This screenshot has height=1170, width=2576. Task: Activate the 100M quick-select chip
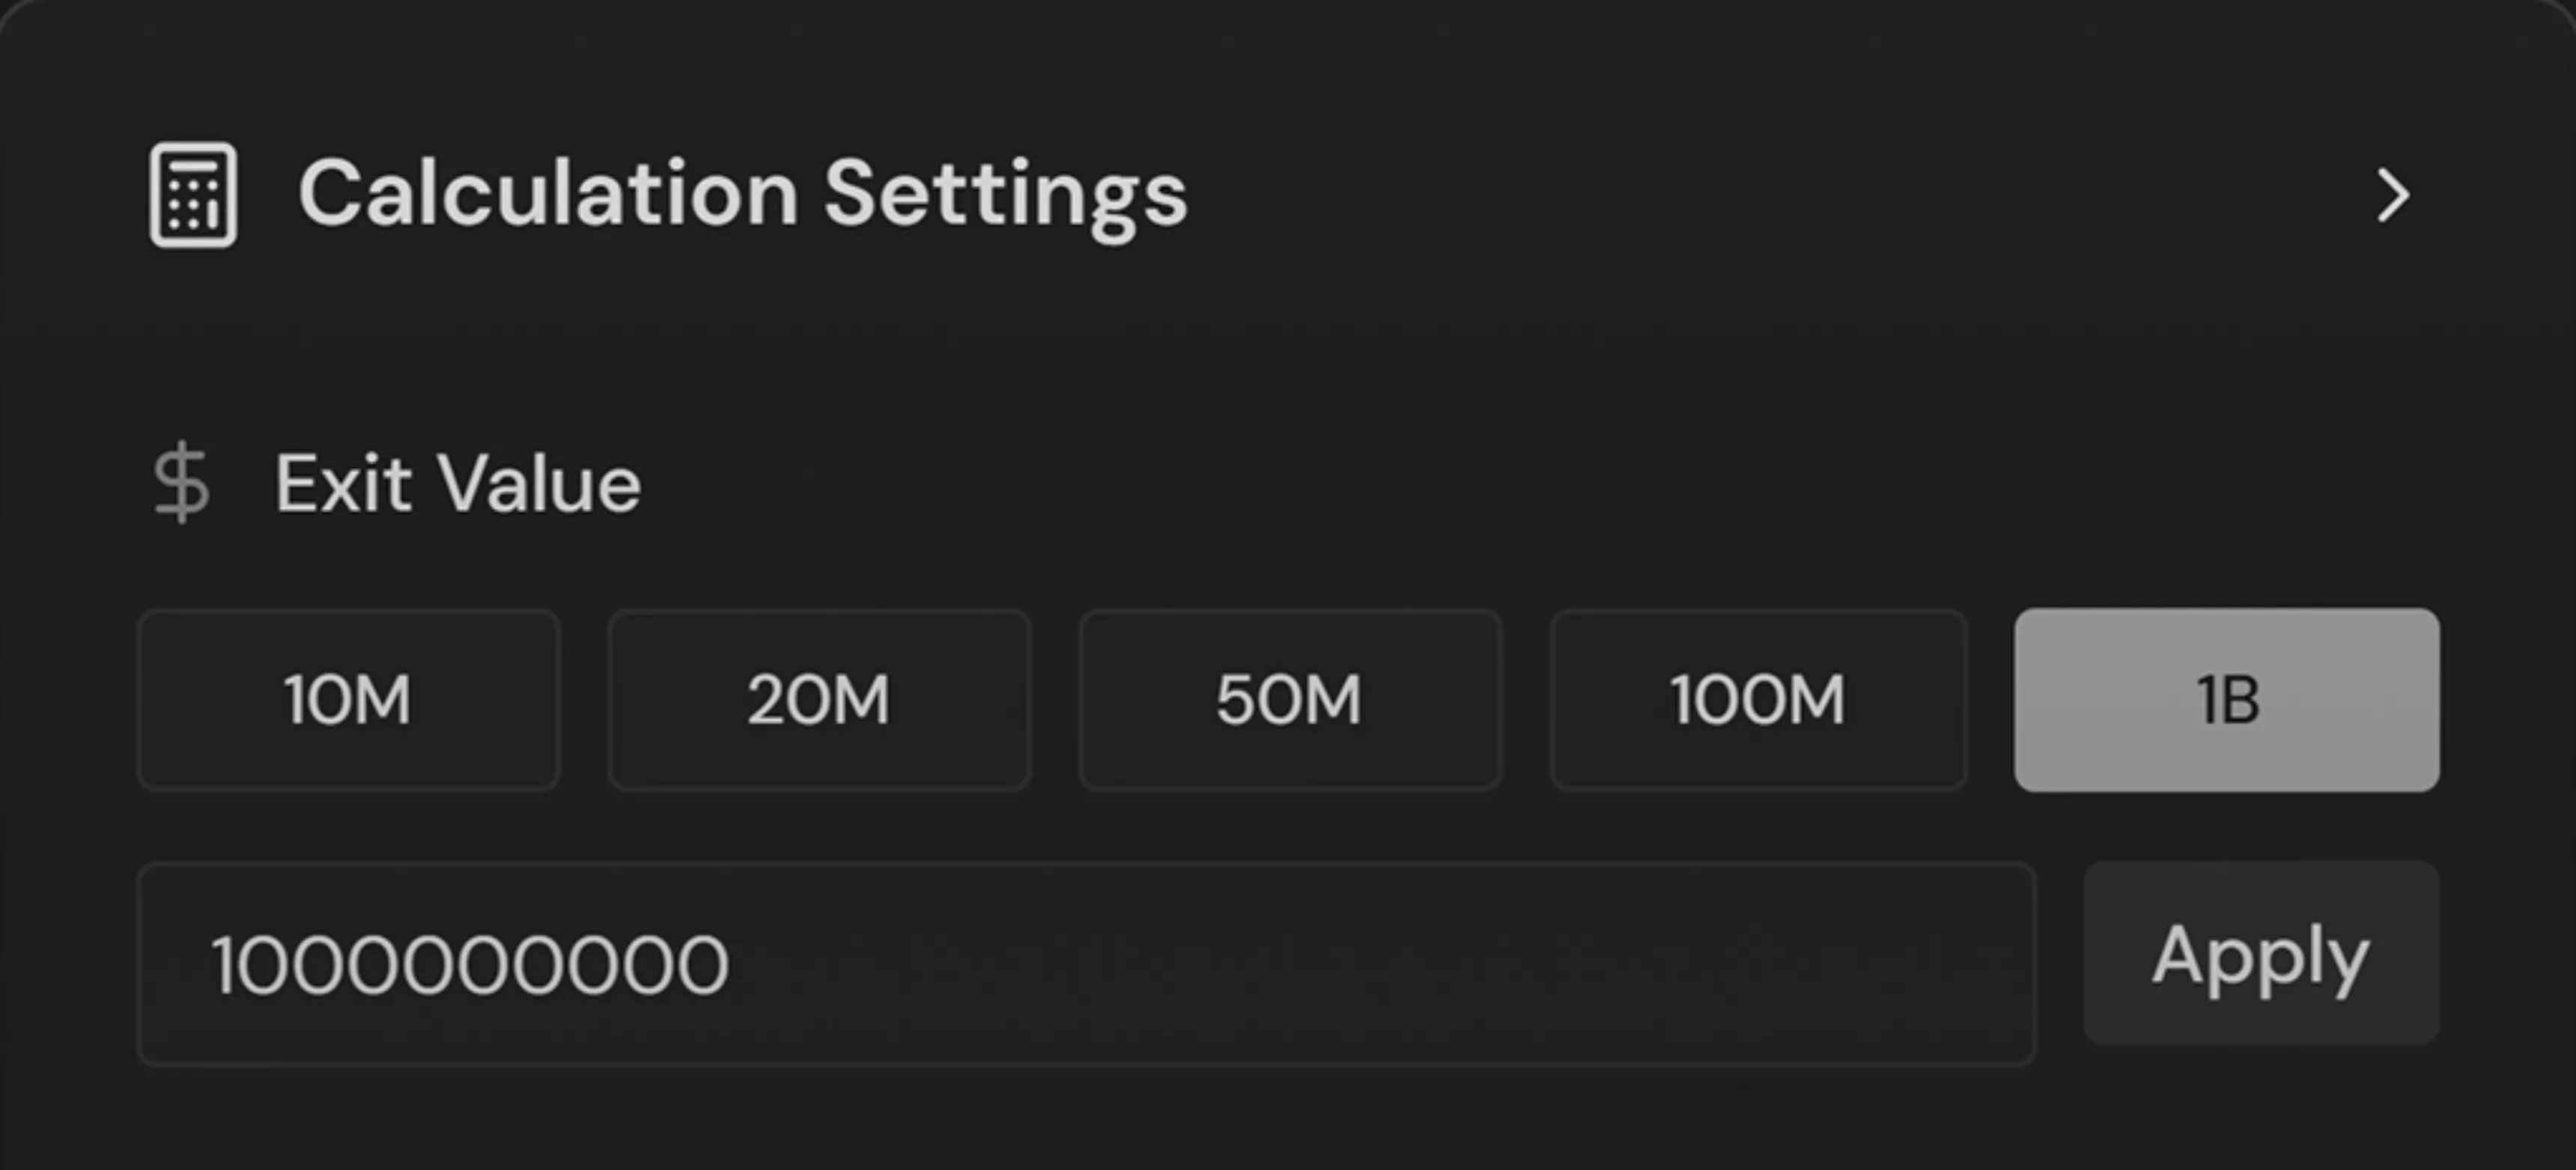pyautogui.click(x=1758, y=700)
